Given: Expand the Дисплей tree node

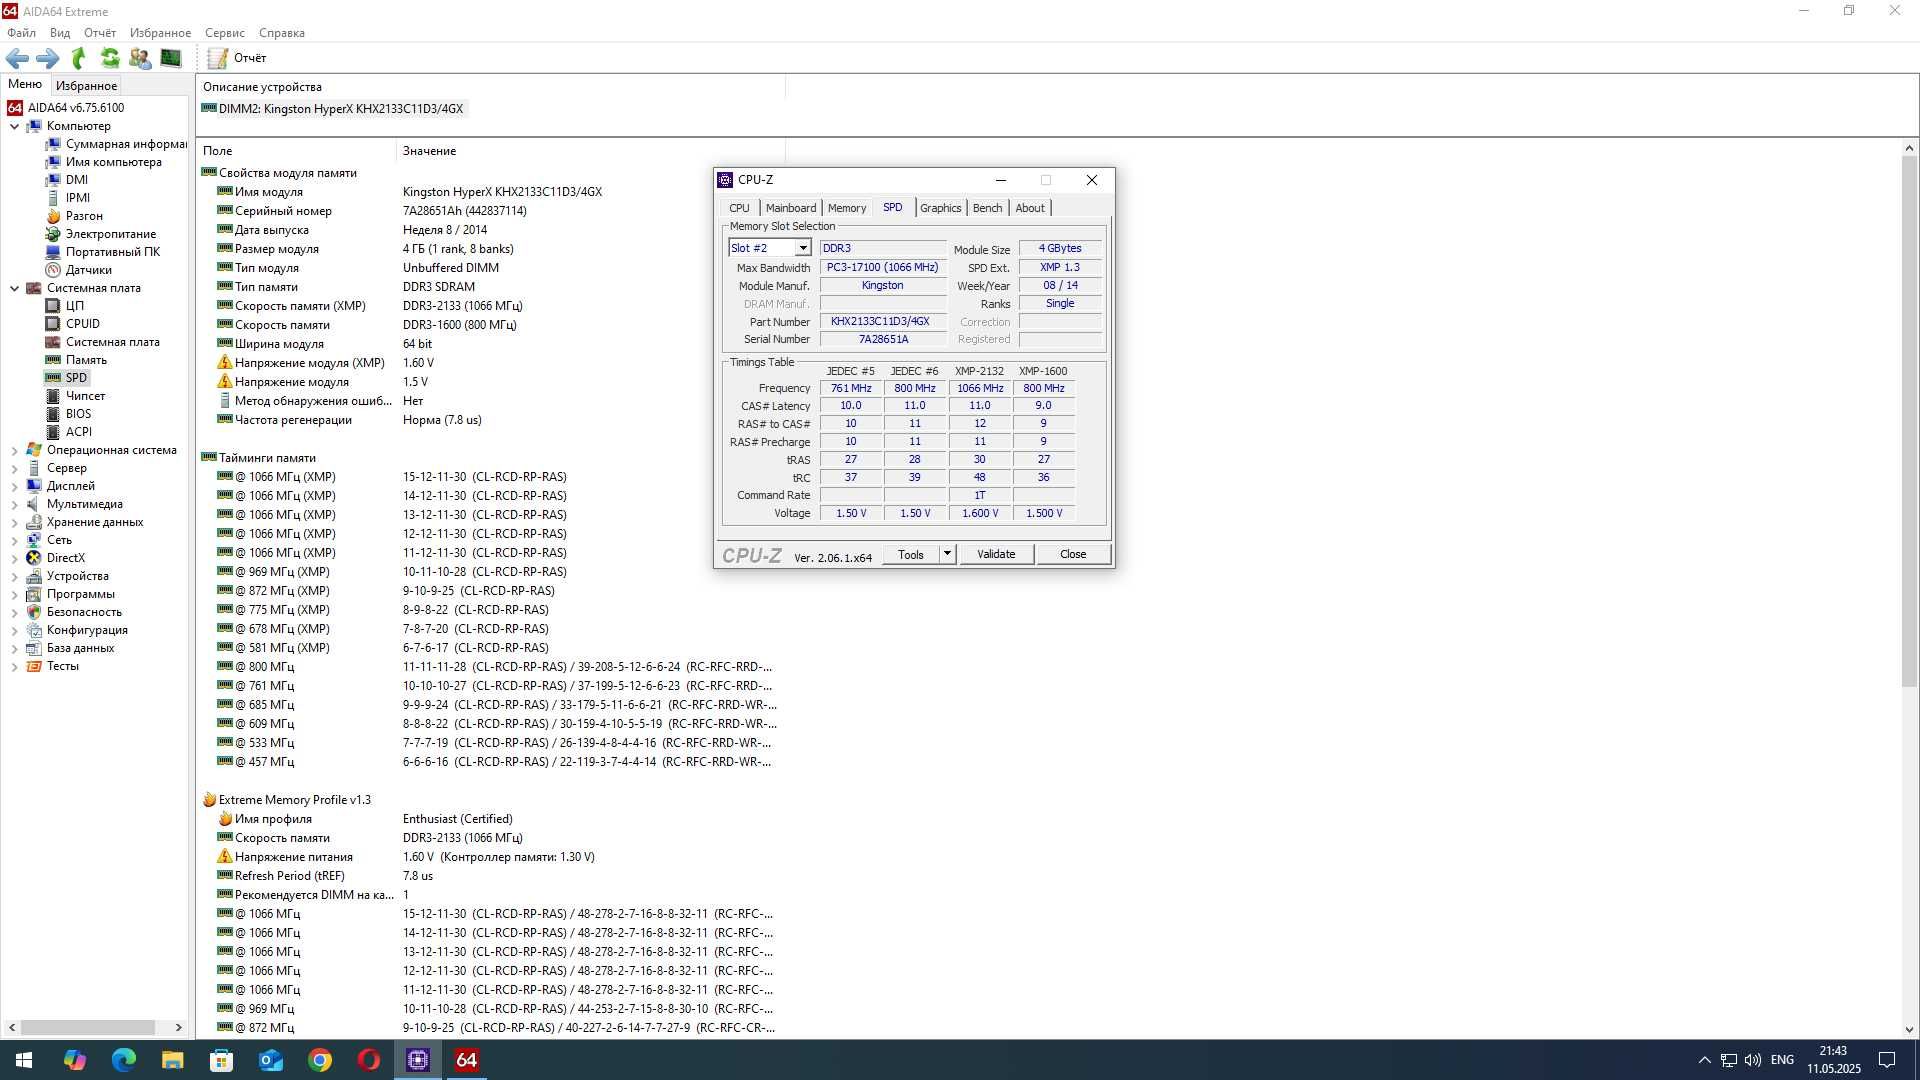Looking at the screenshot, I should pyautogui.click(x=14, y=487).
